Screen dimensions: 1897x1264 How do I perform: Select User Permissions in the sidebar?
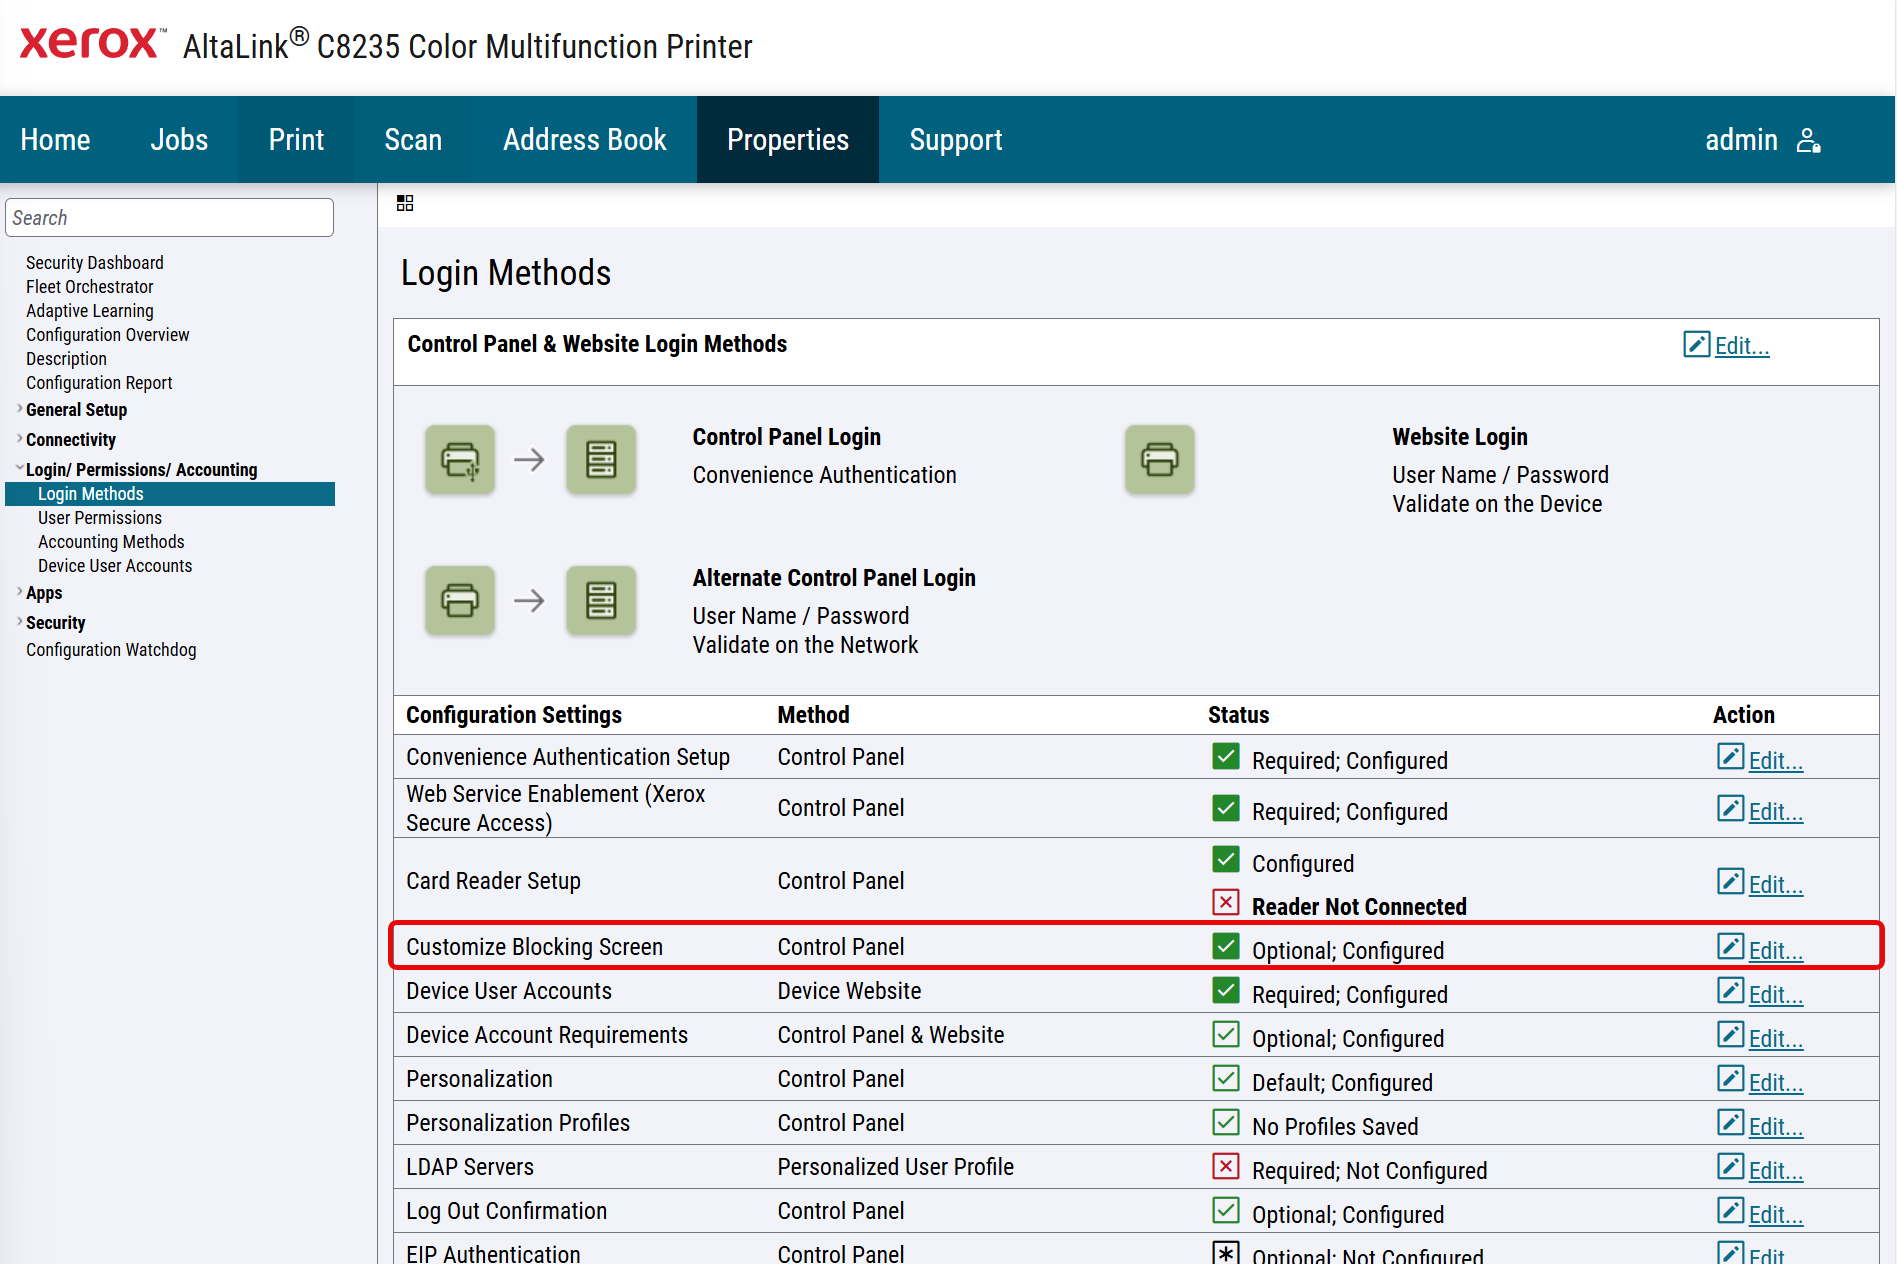100,518
